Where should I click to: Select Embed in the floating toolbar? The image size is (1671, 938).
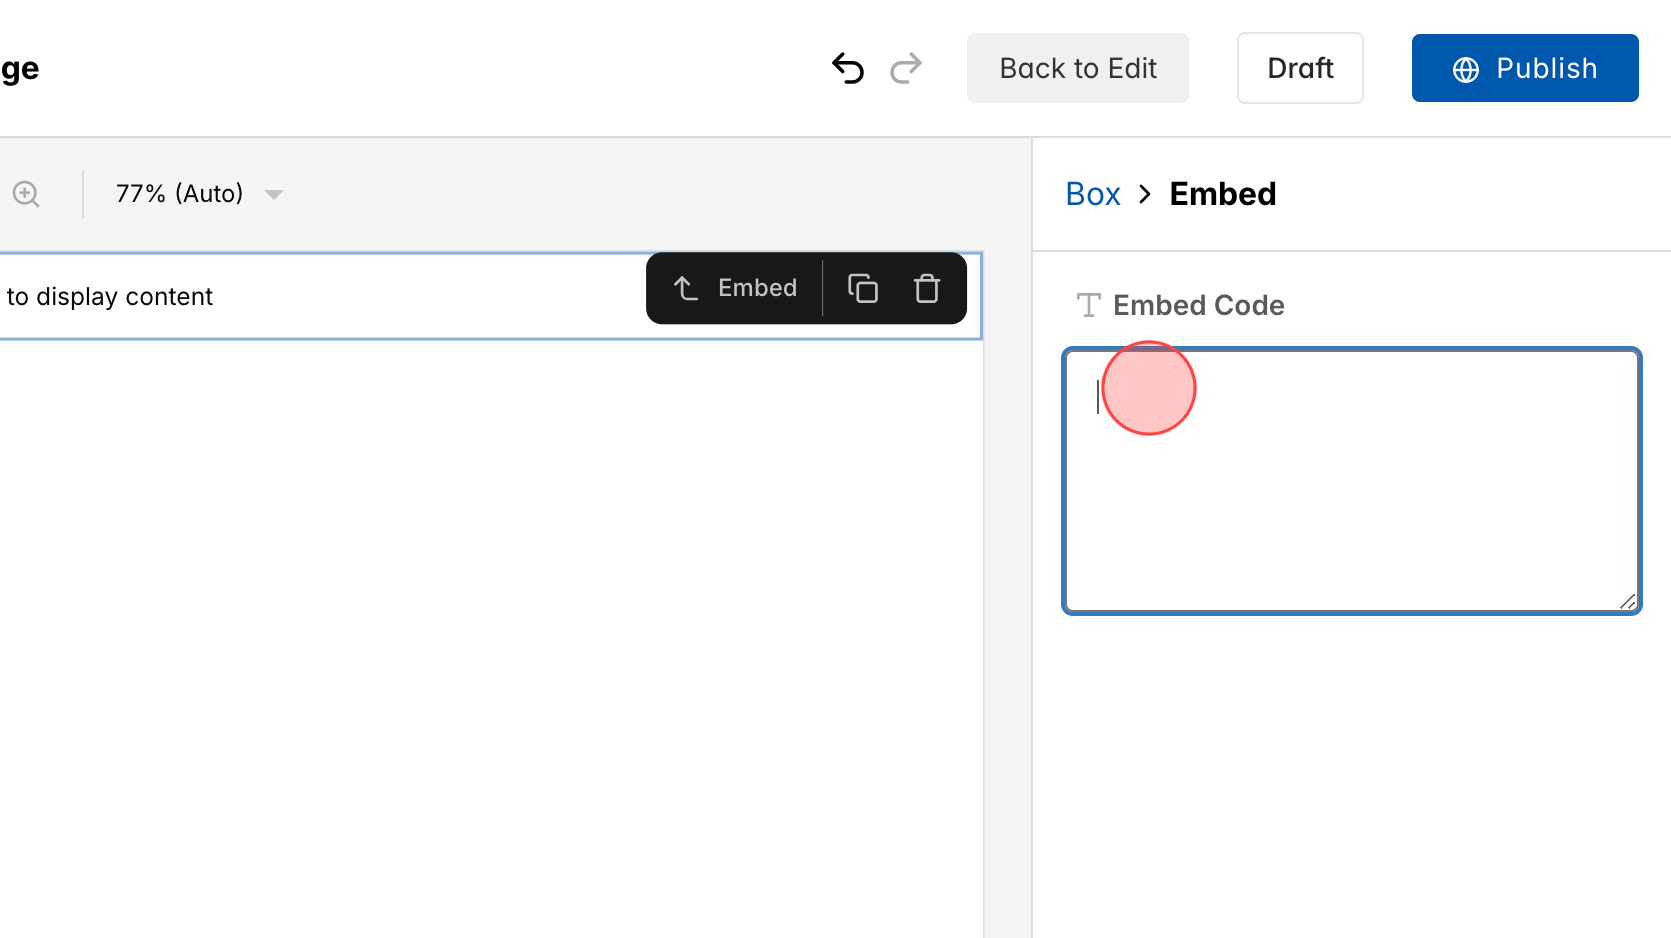tap(757, 288)
